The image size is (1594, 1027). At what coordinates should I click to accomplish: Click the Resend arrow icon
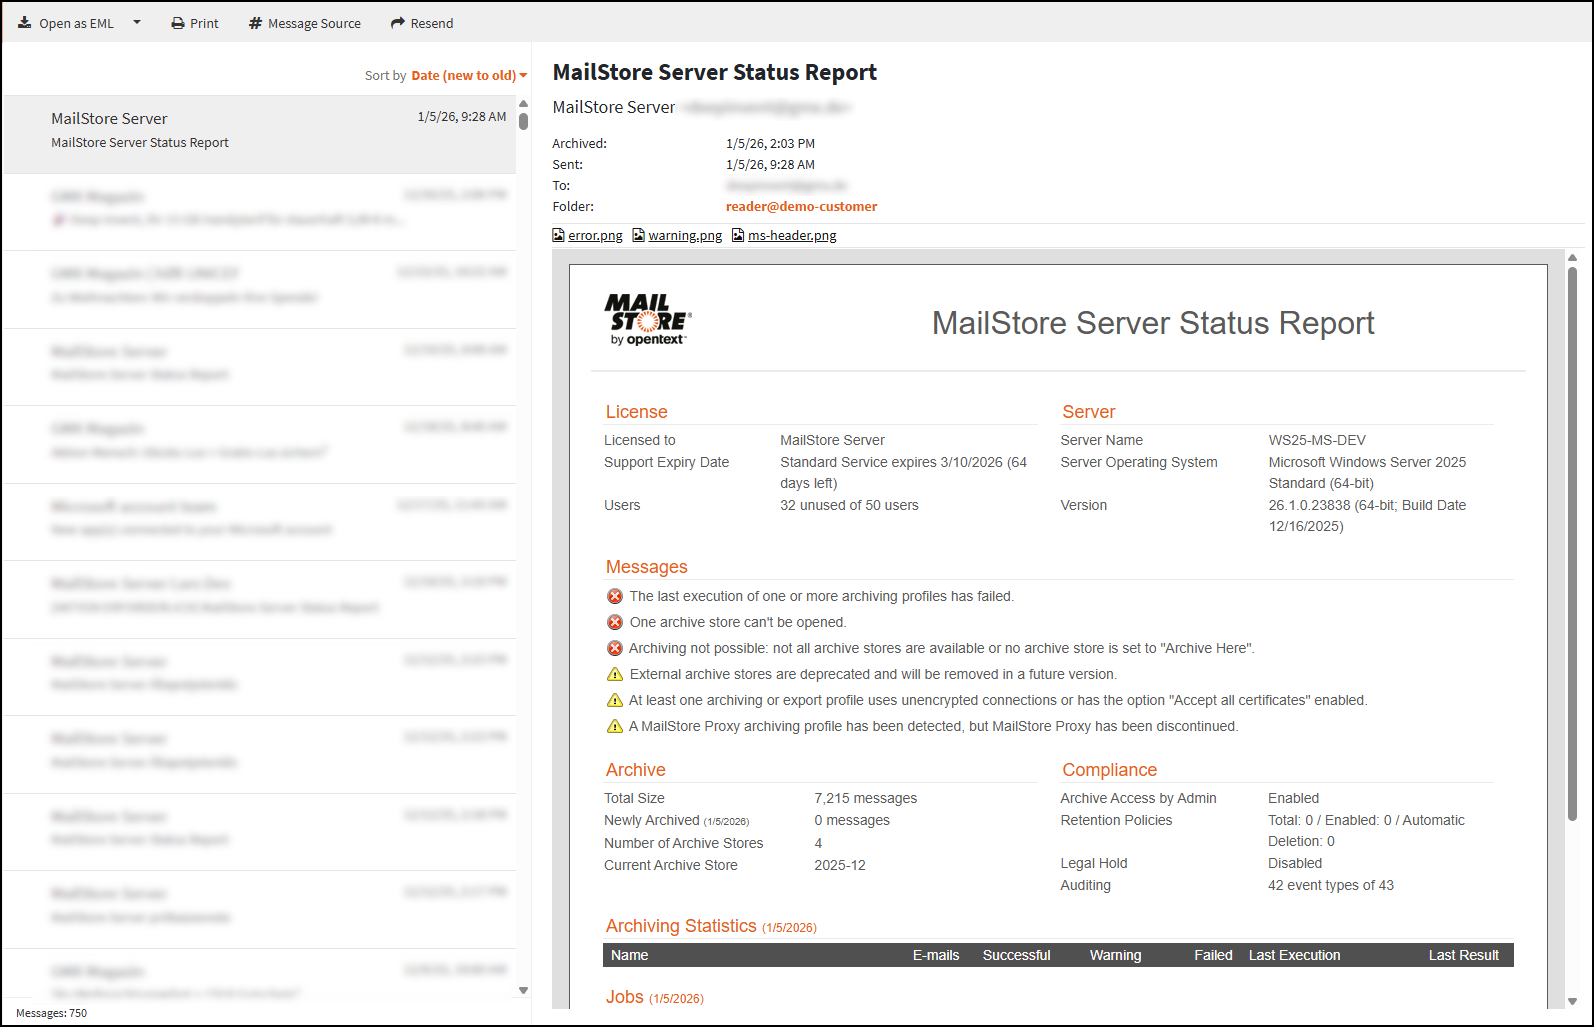(398, 23)
